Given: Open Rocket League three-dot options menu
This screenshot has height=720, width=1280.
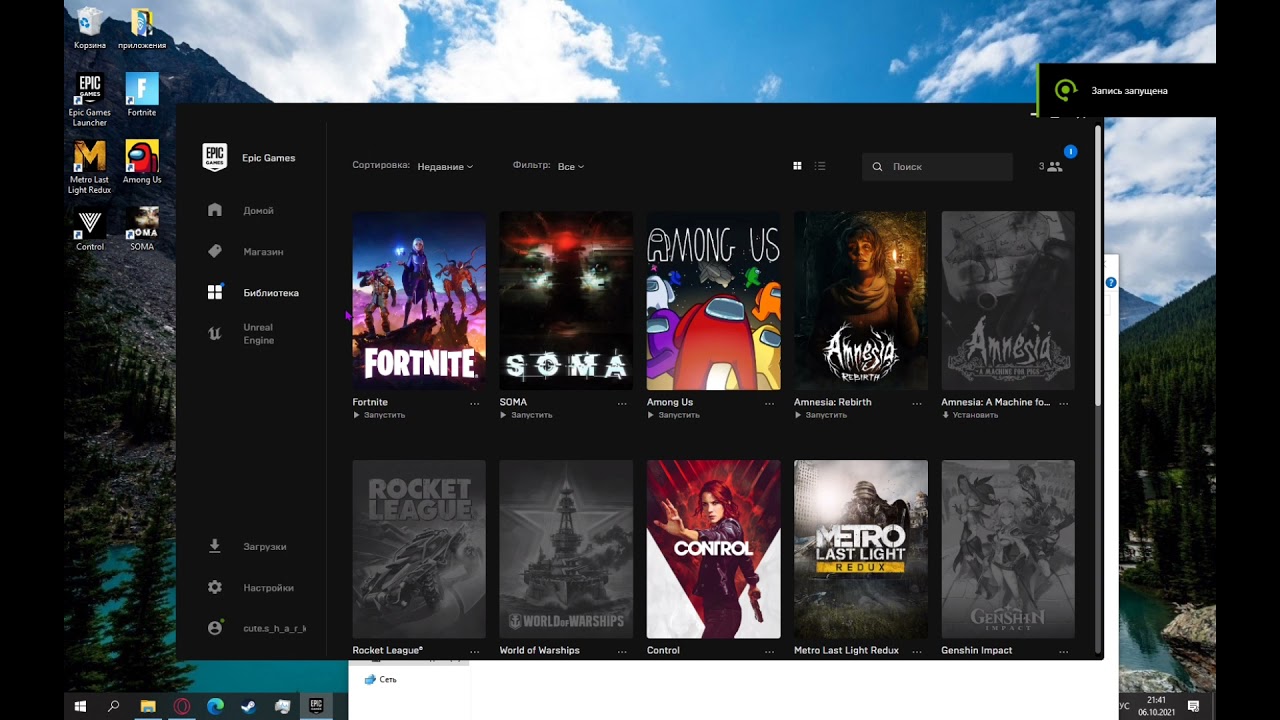Looking at the screenshot, I should pyautogui.click(x=475, y=651).
